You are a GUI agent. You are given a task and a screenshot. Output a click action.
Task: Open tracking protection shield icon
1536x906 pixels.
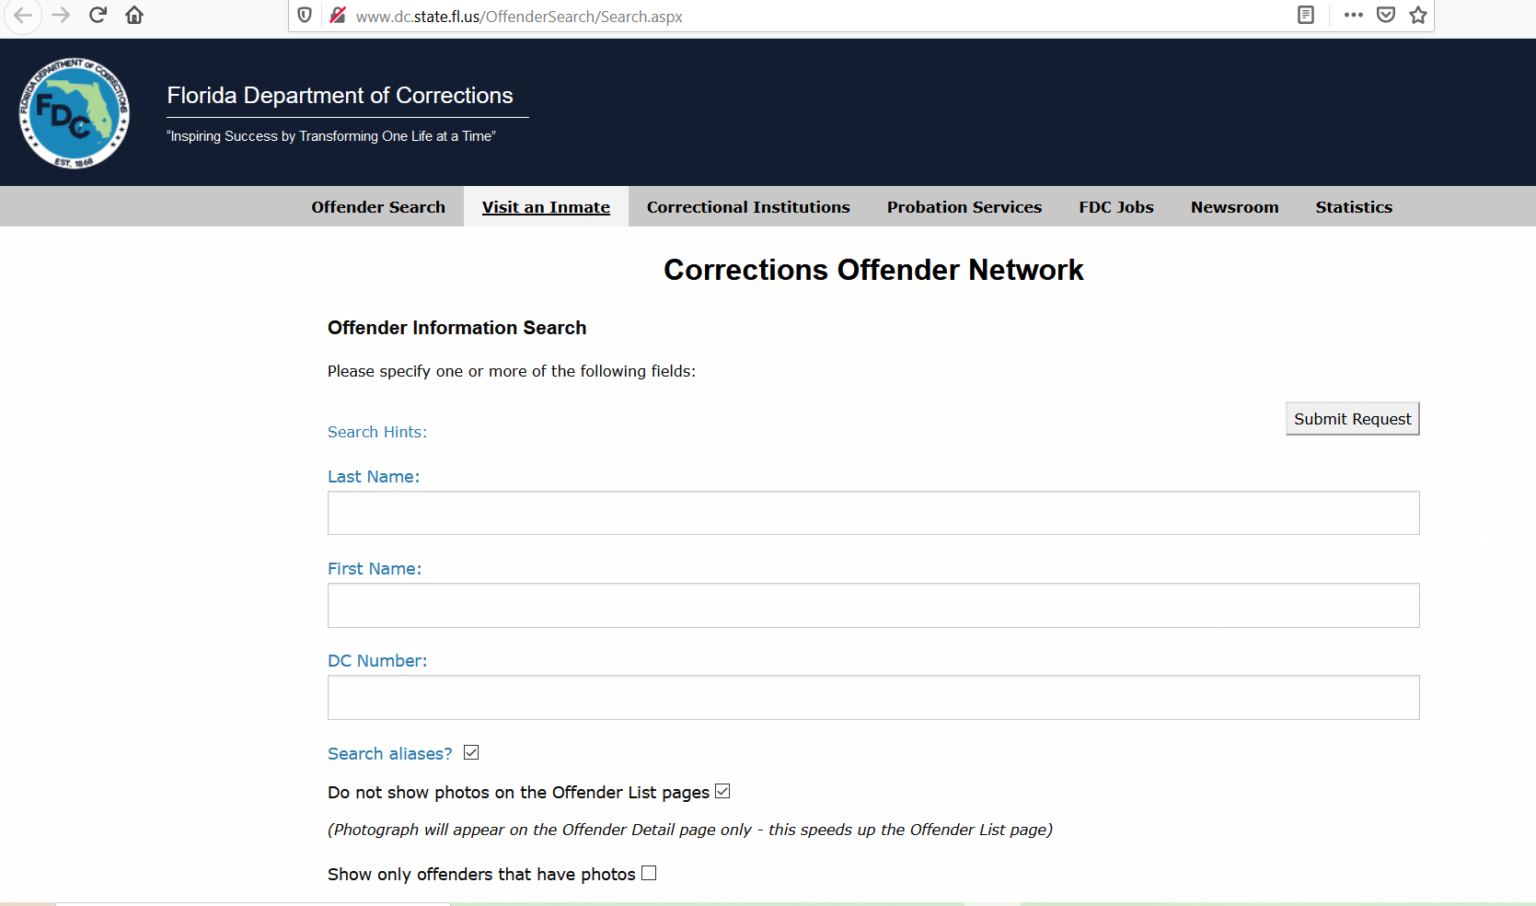pos(305,15)
